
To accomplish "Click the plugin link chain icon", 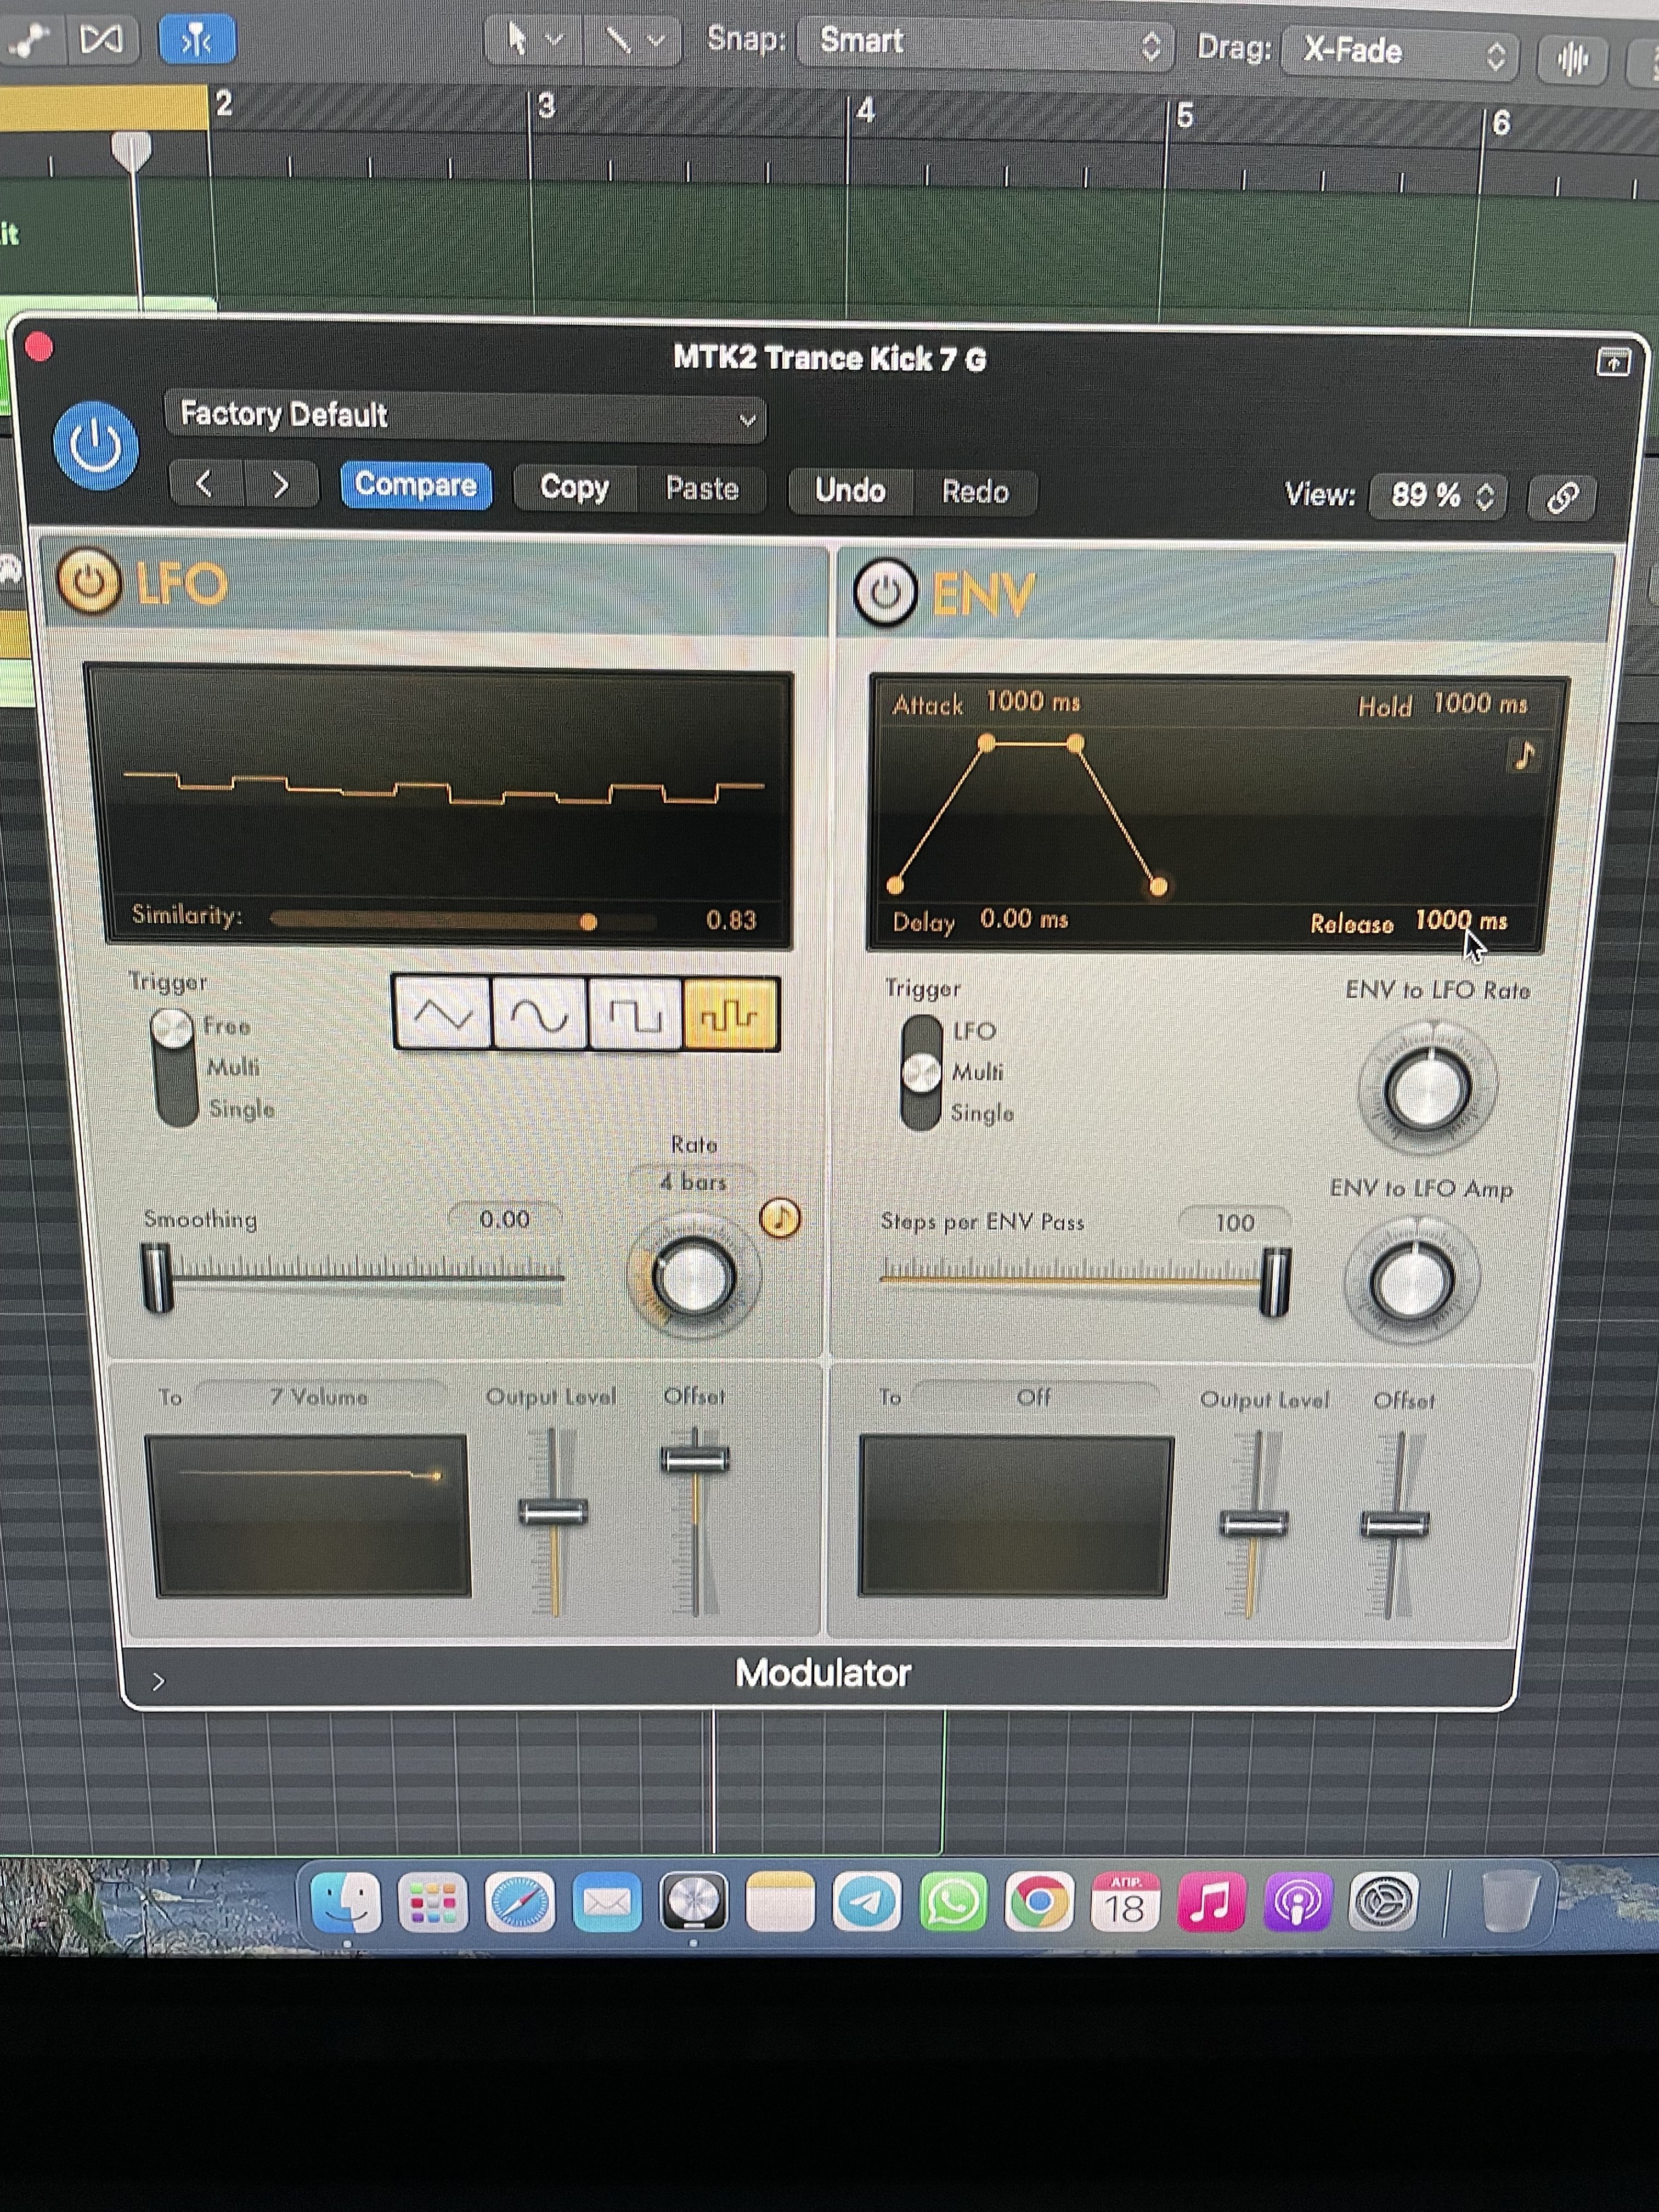I will 1562,497.
